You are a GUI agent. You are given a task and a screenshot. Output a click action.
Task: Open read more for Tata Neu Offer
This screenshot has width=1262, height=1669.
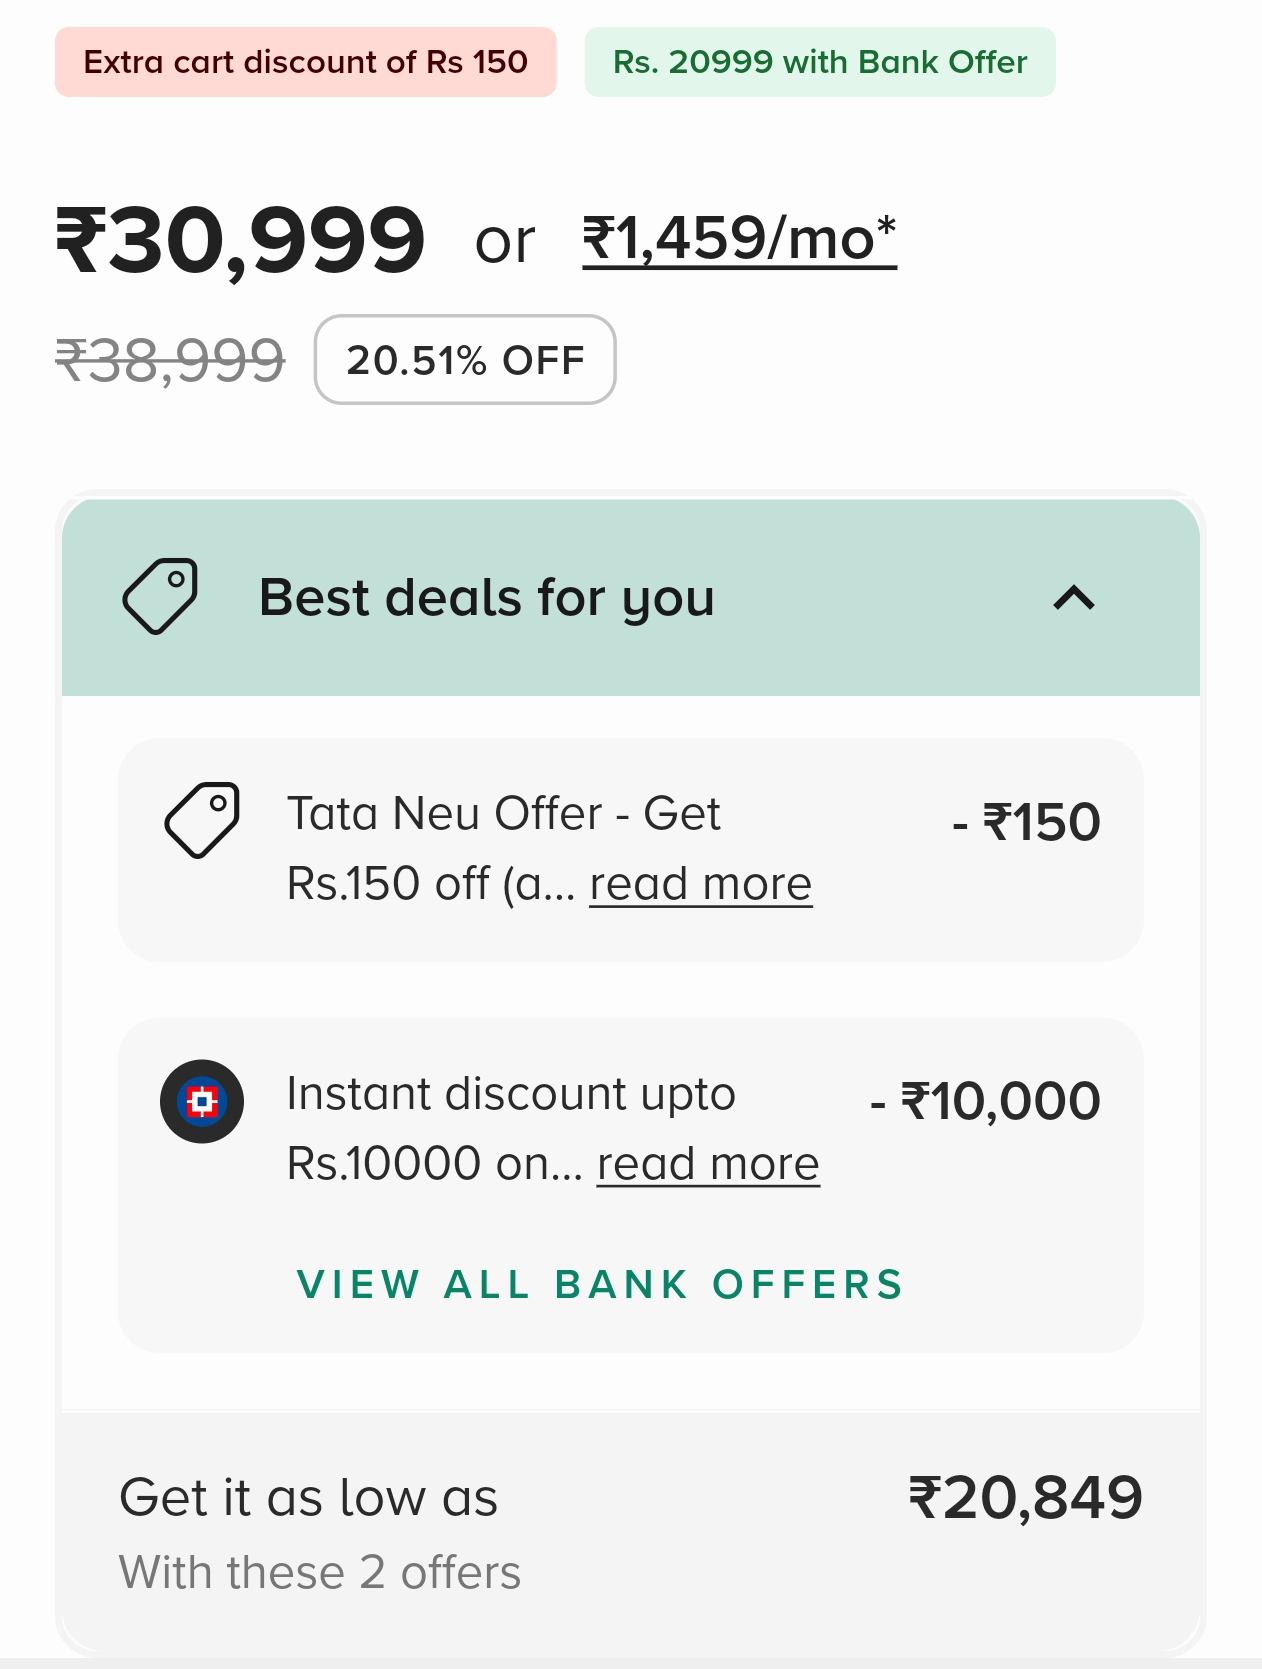(700, 884)
